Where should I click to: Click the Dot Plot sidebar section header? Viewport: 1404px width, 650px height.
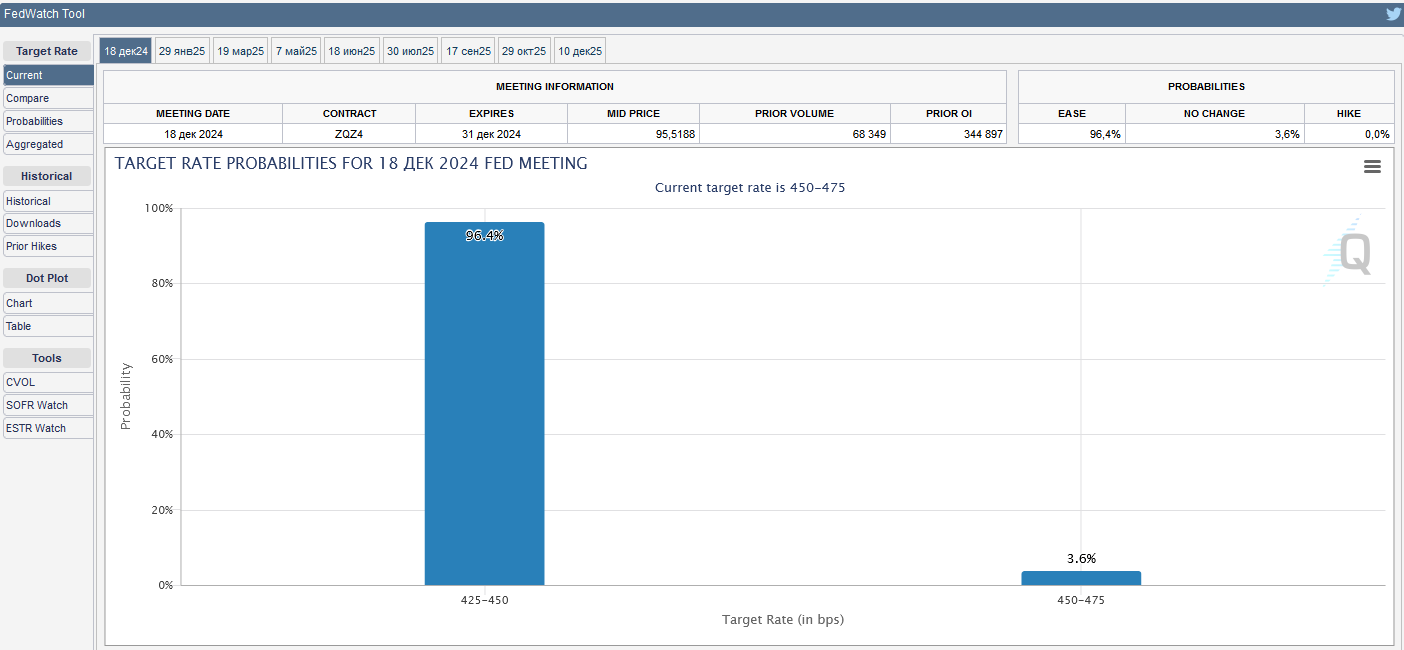coord(47,278)
